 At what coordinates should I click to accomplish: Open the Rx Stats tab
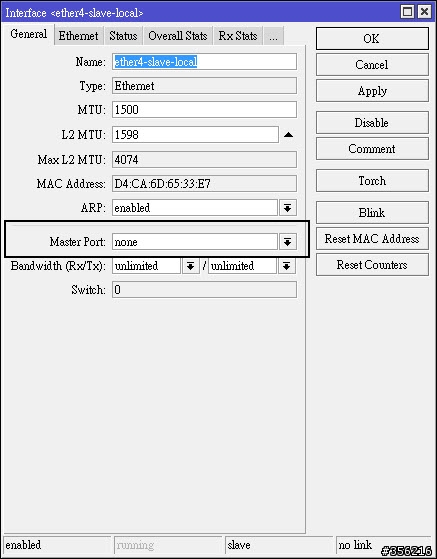coord(238,36)
